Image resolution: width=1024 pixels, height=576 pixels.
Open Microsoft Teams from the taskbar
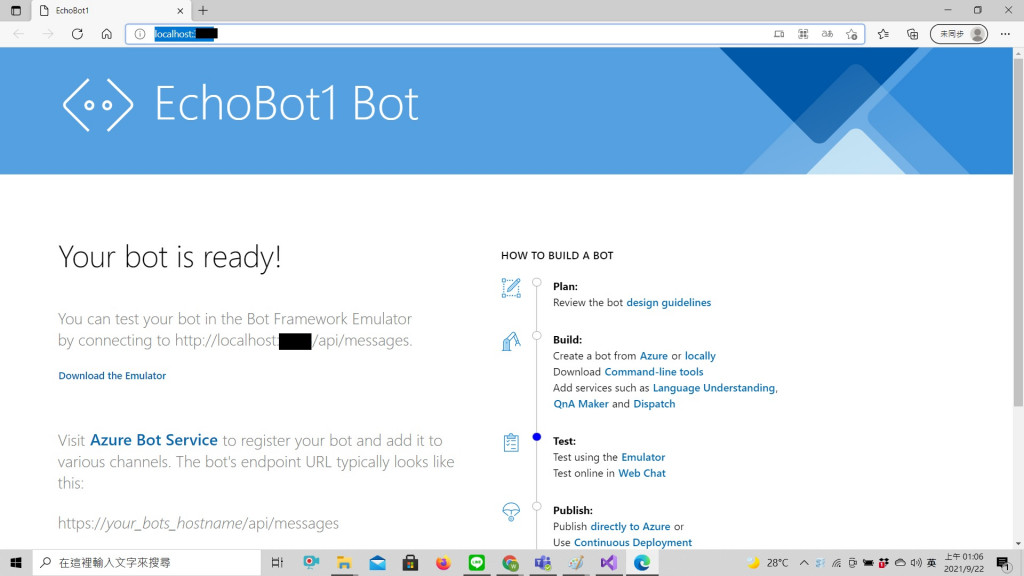(x=543, y=562)
